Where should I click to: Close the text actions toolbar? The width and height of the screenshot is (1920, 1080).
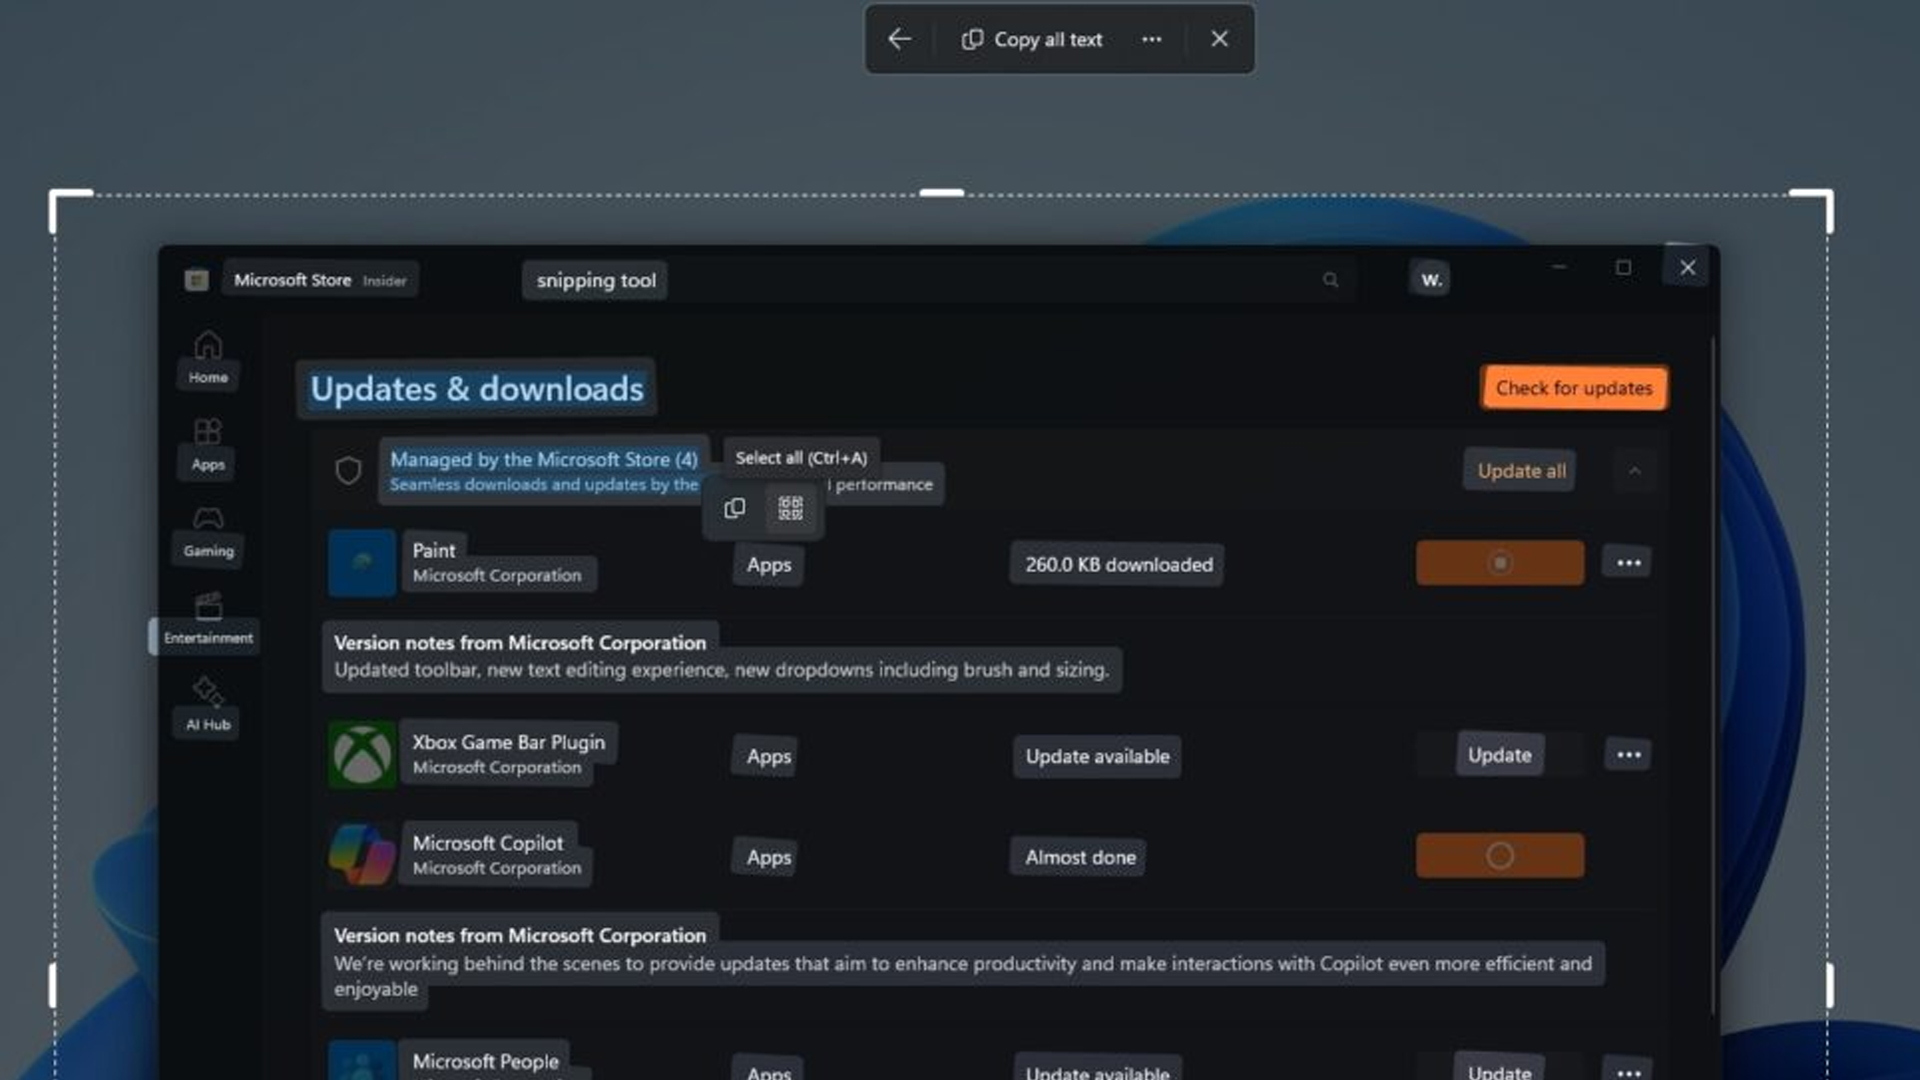pyautogui.click(x=1219, y=39)
